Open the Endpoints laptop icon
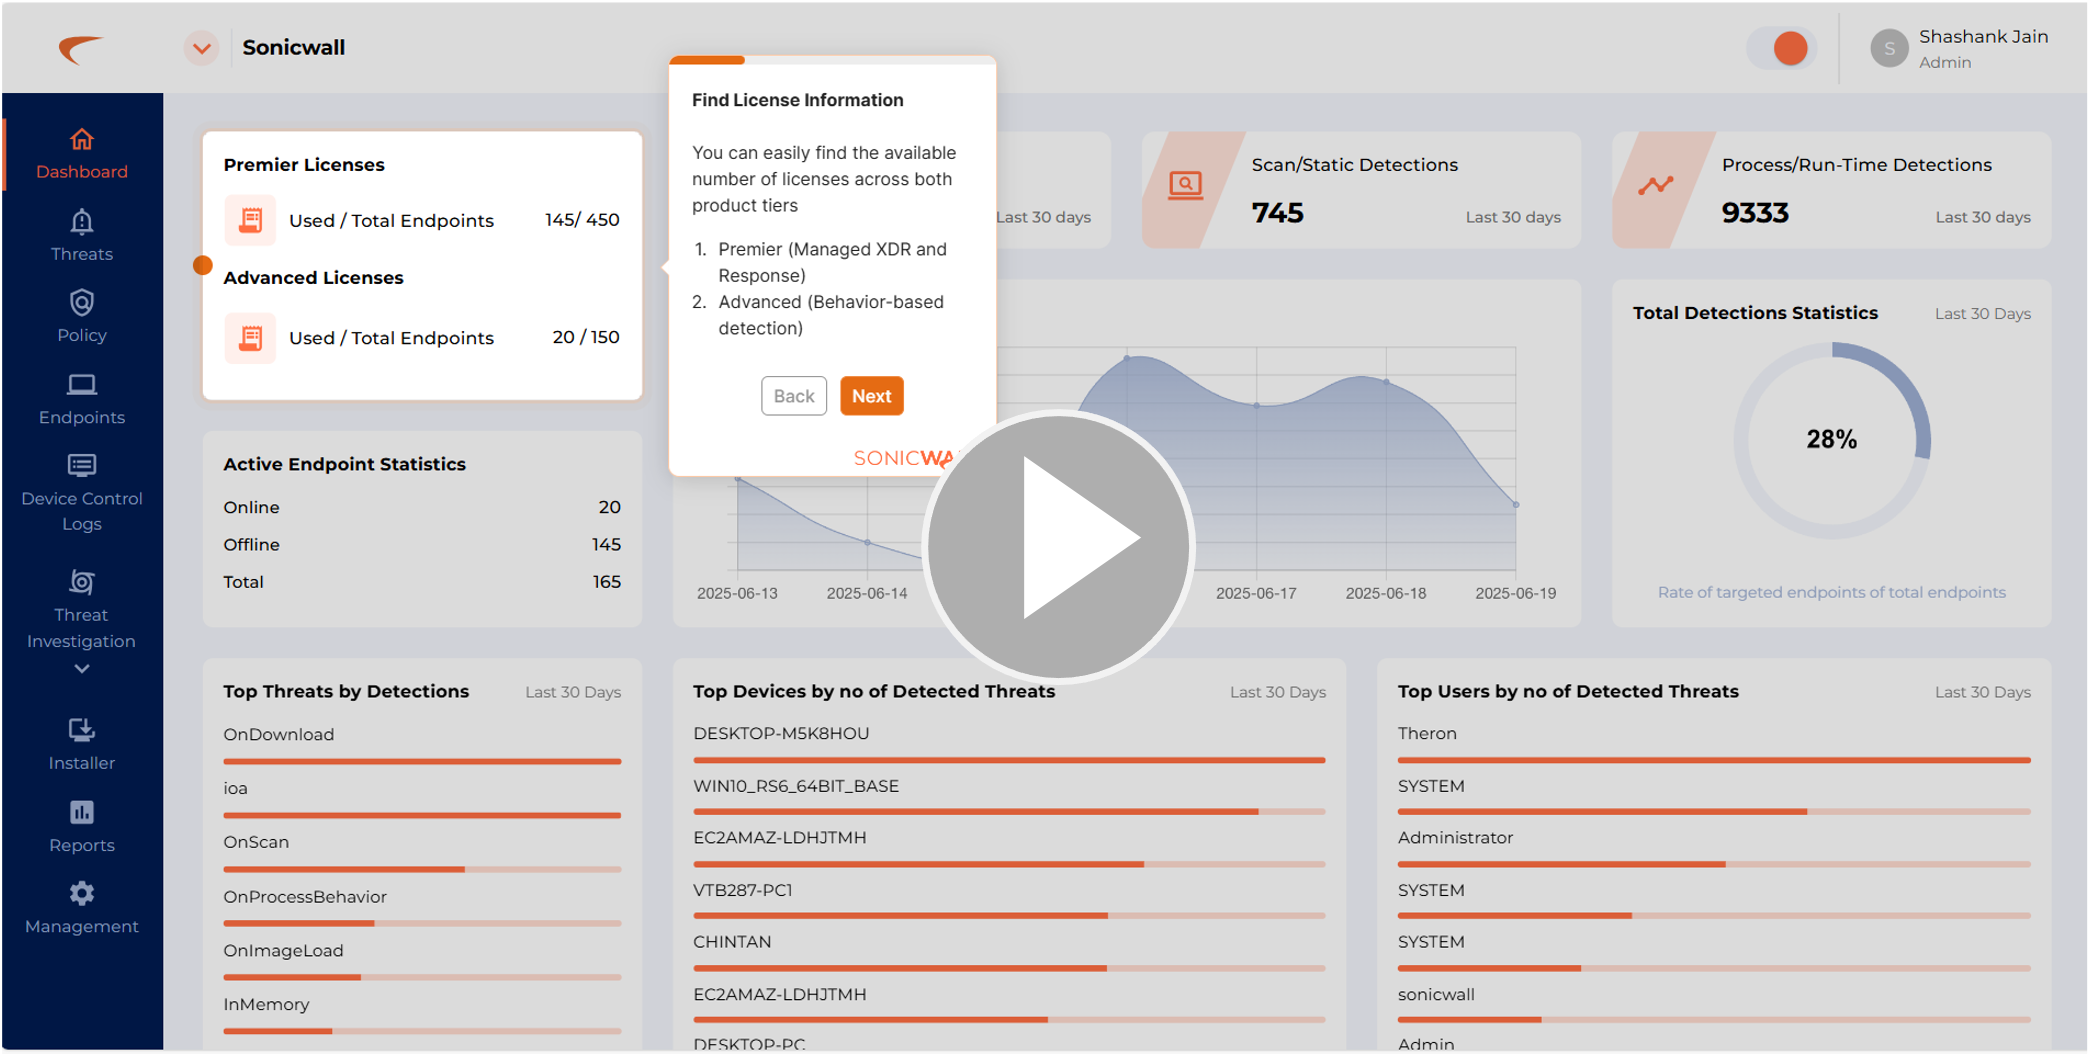The image size is (2090, 1054). point(82,384)
